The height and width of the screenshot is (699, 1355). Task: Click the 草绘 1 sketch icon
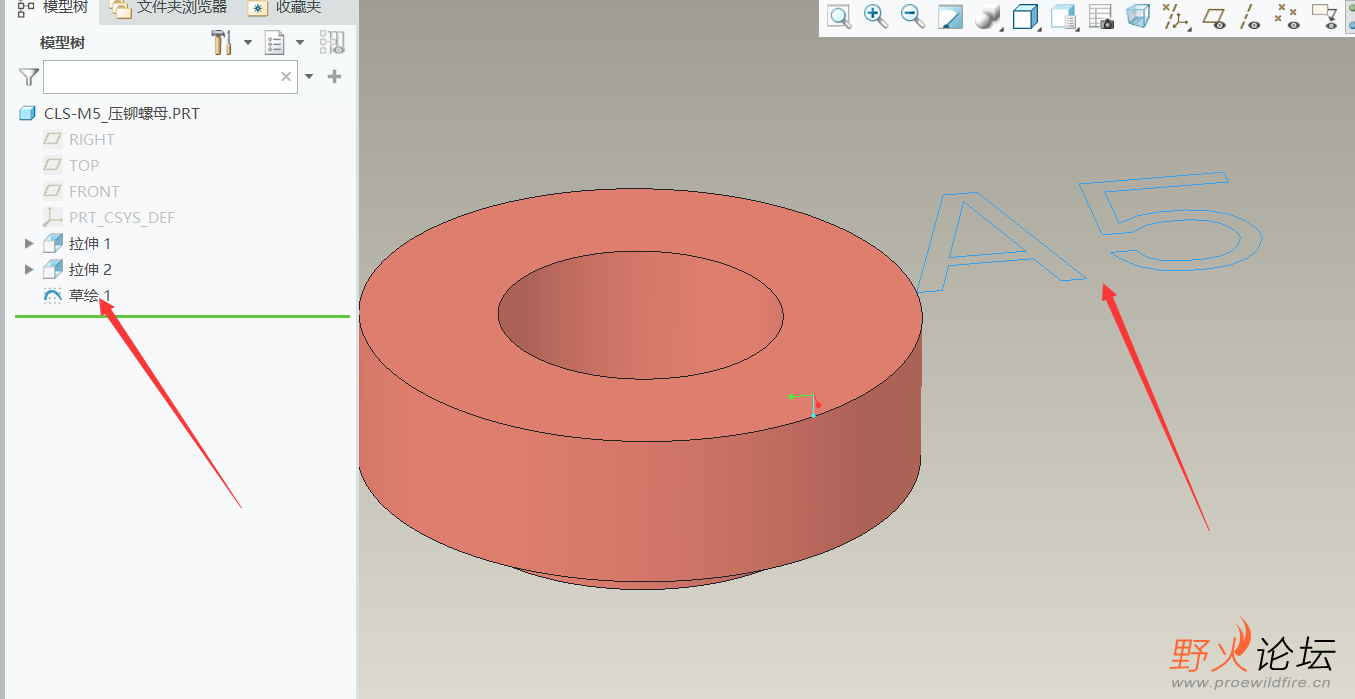pos(53,296)
